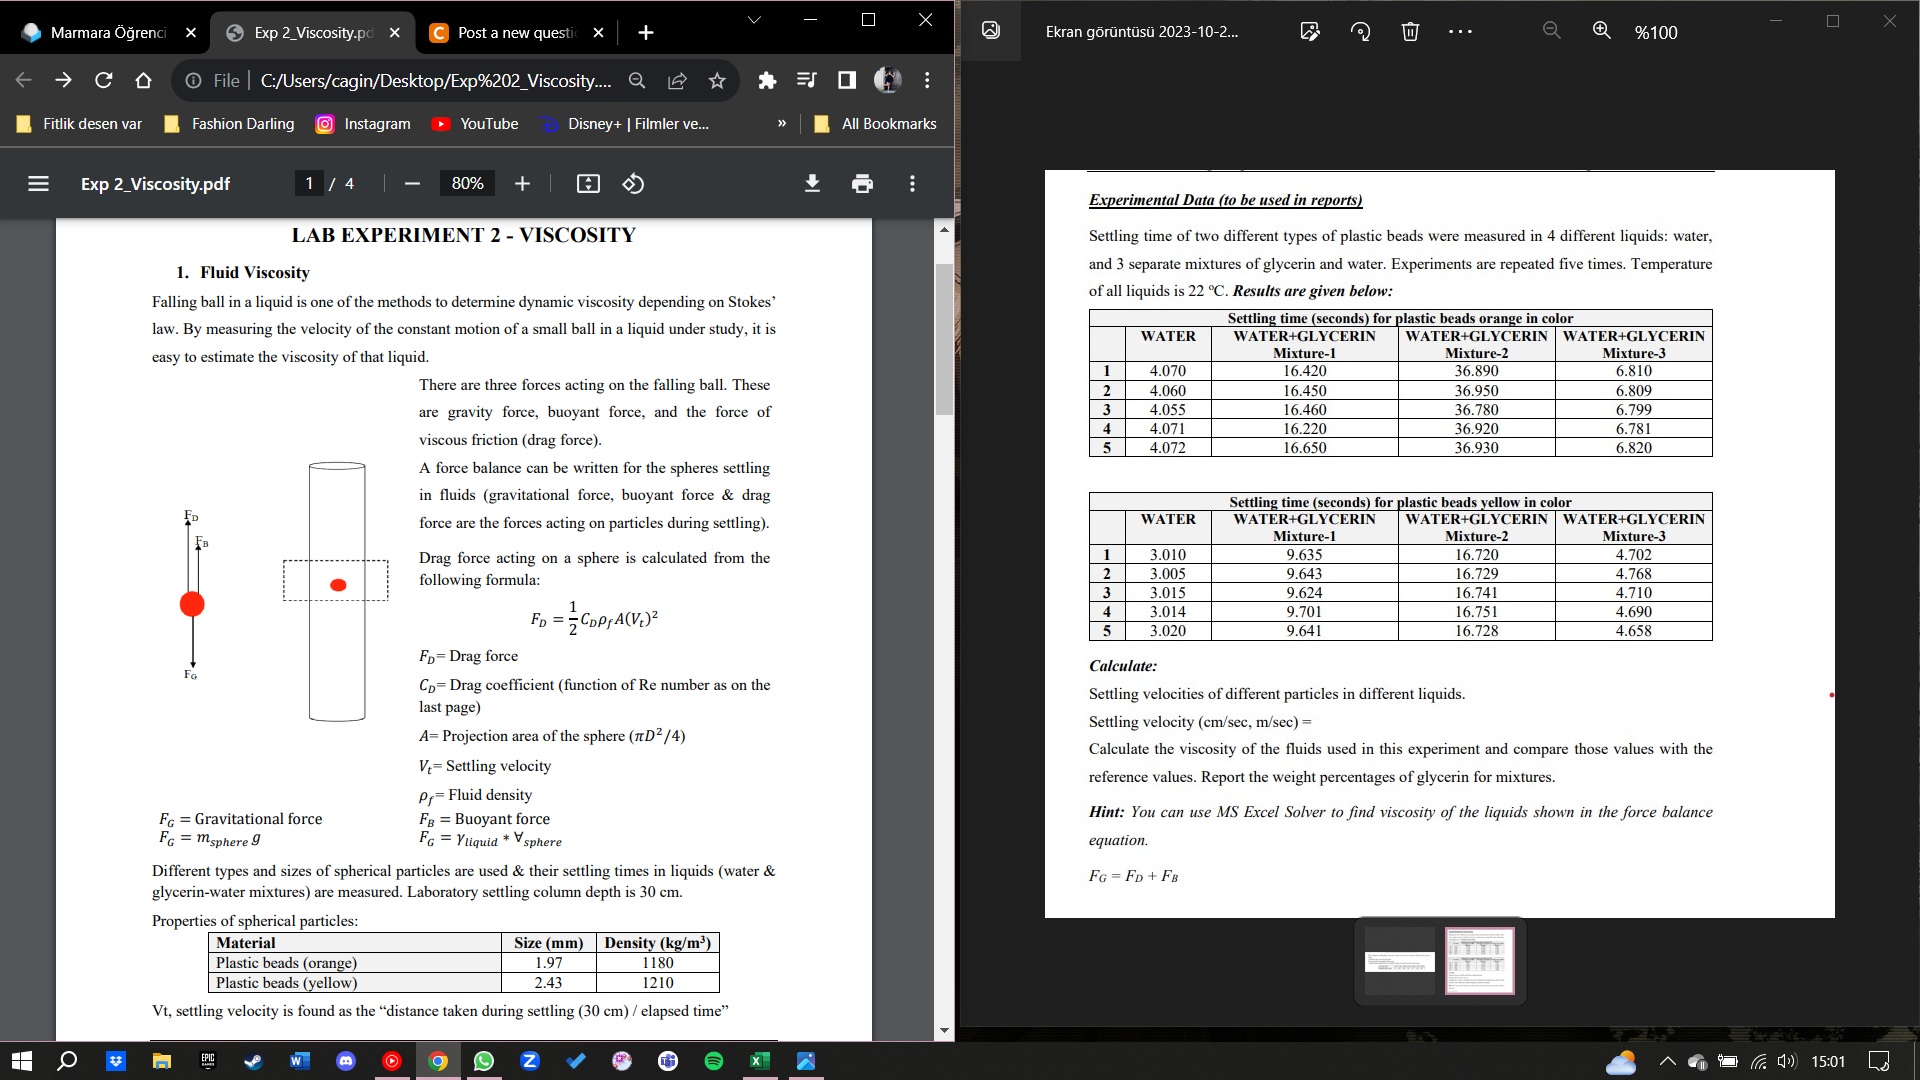Screen dimensions: 1920x1080
Task: Rotate the PDF page counterclockwise
Action: pyautogui.click(x=633, y=183)
